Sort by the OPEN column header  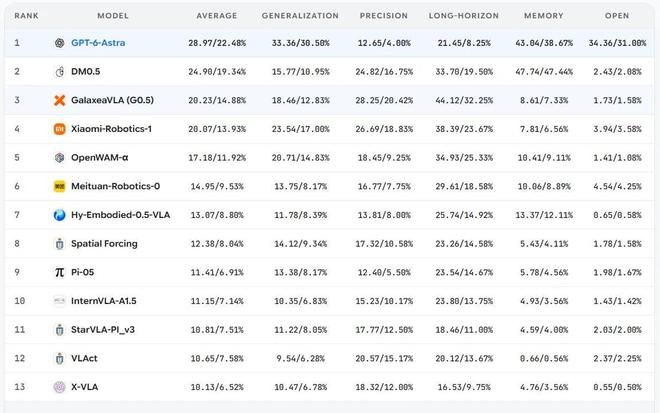pos(617,16)
